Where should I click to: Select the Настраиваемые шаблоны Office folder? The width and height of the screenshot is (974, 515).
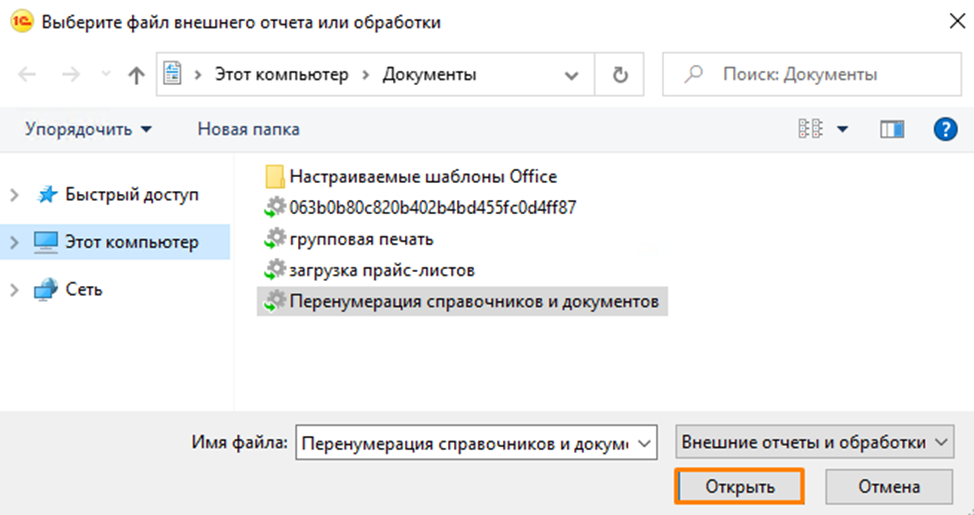[422, 177]
